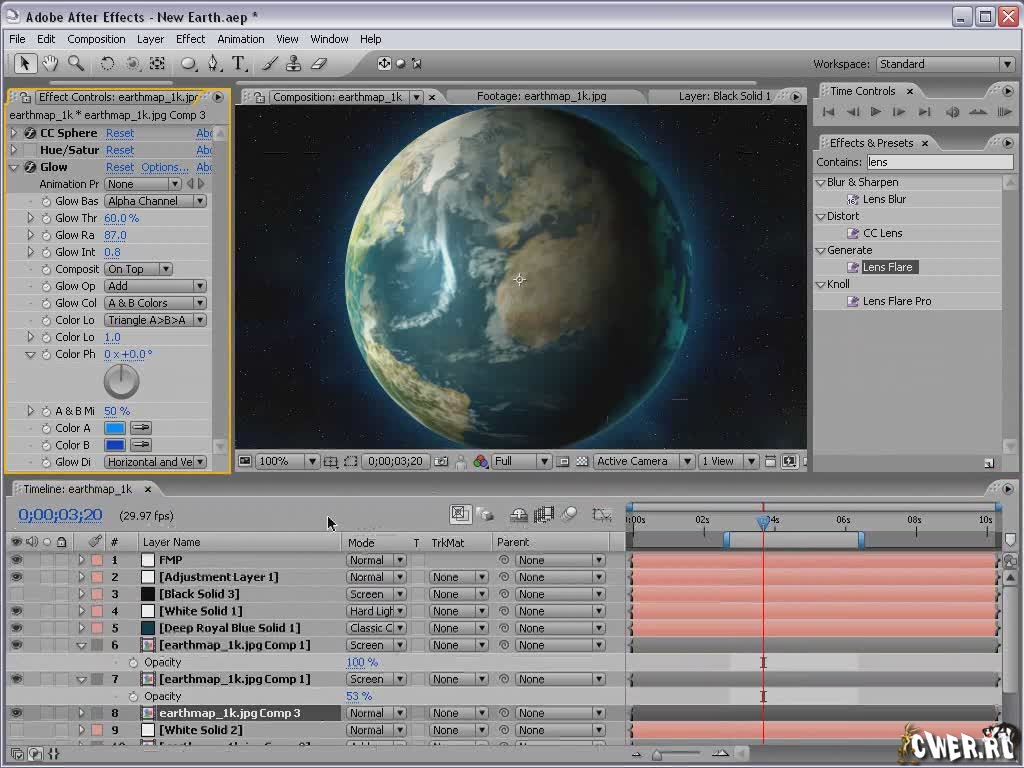1024x768 pixels.
Task: Toggle visibility of White Solid 1 layer
Action: [x=16, y=611]
